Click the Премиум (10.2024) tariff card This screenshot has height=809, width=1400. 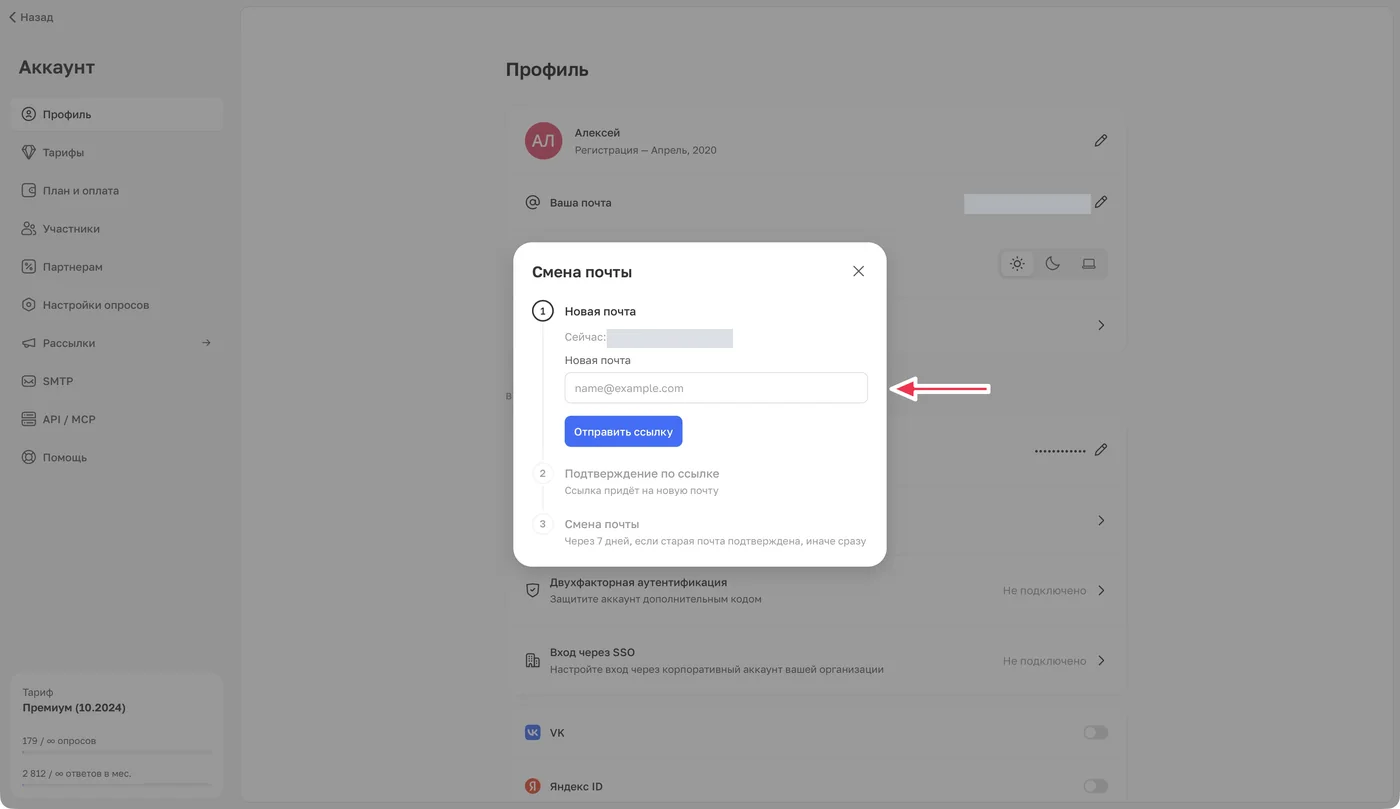click(x=117, y=736)
